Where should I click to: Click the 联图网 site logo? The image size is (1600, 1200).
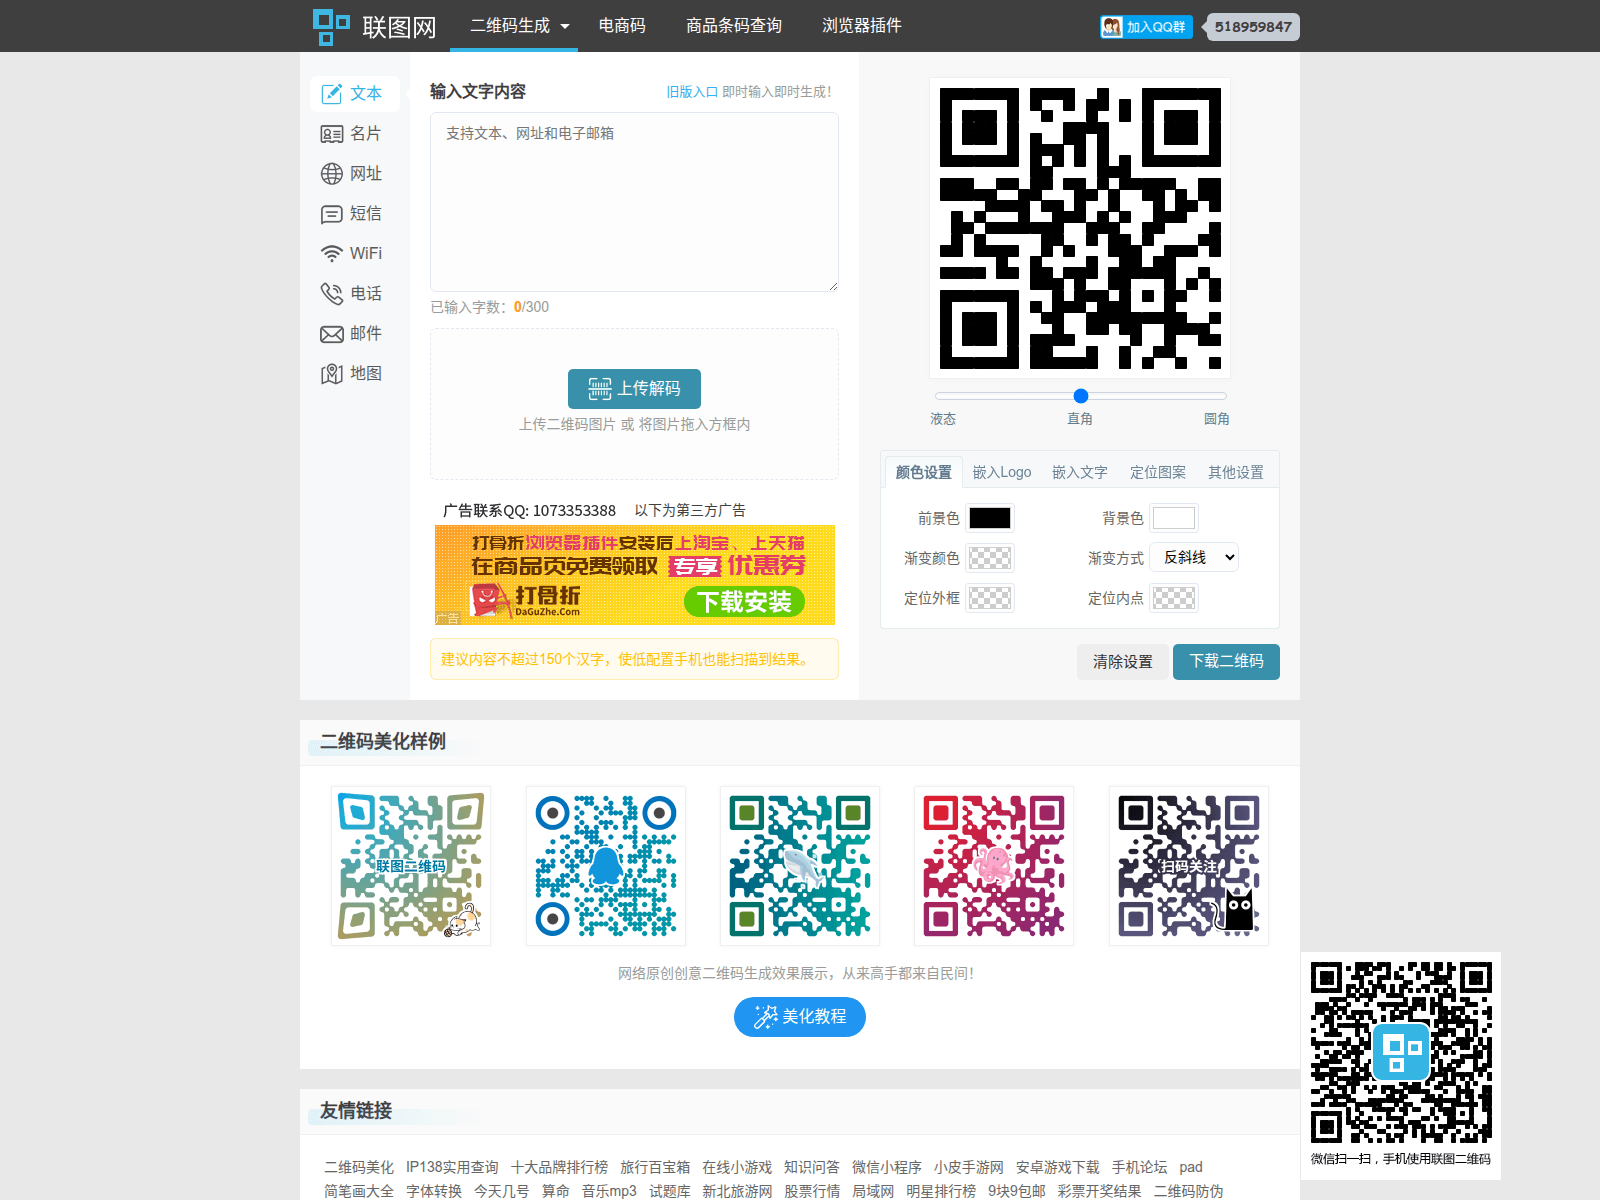[375, 27]
